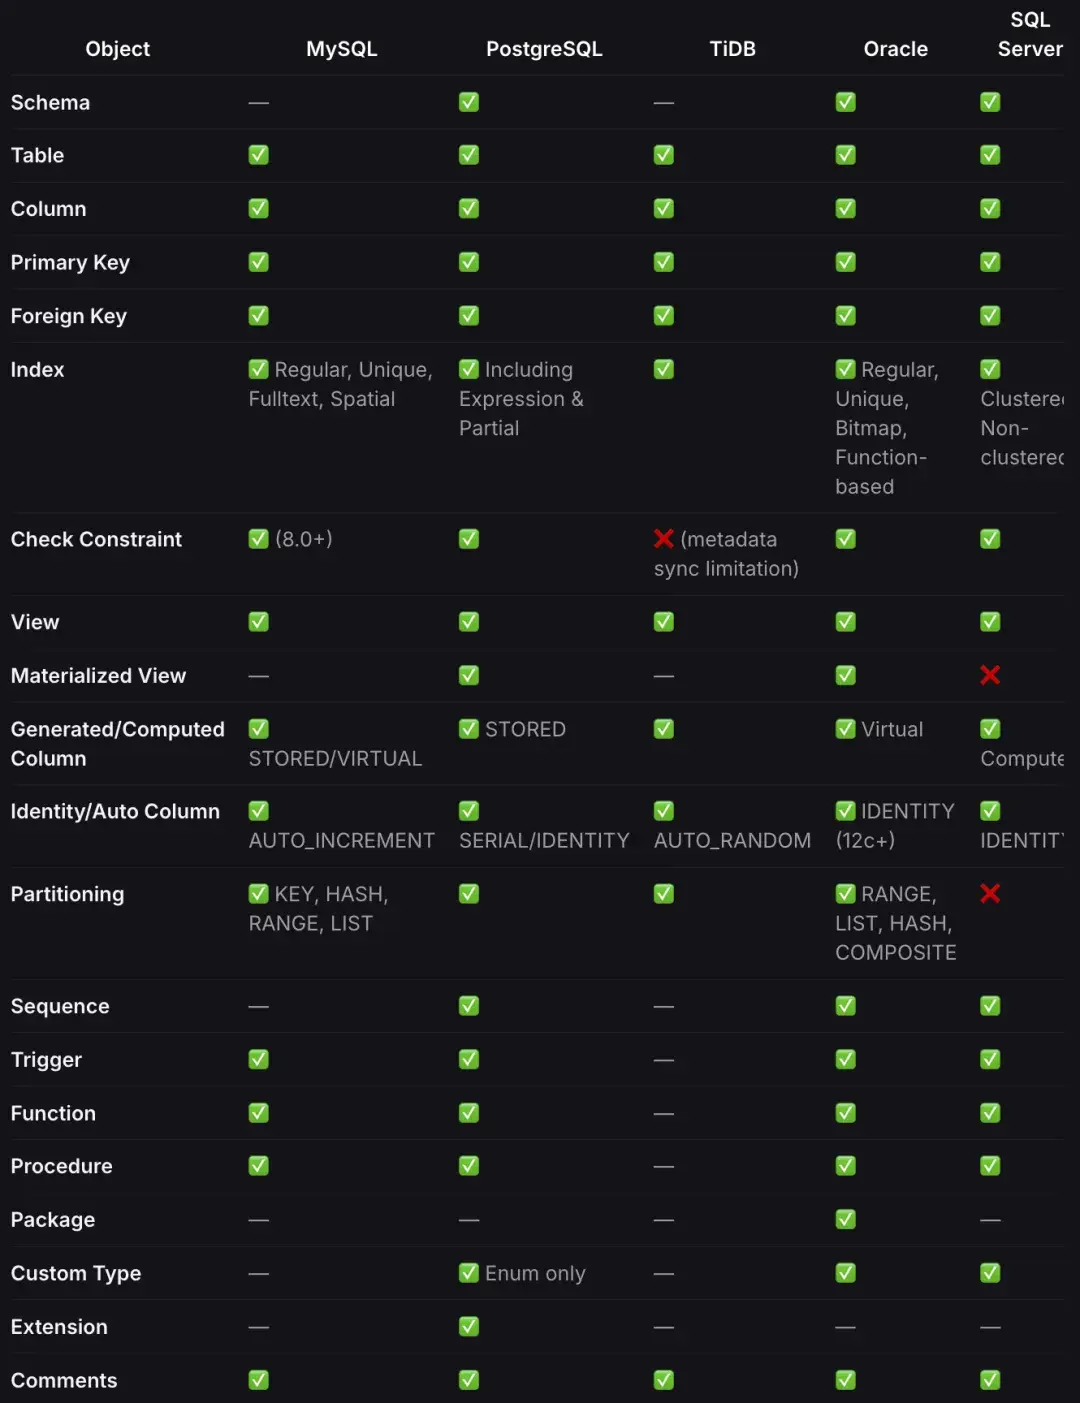The image size is (1080, 1403).
Task: Click the MySQL column header
Action: [x=342, y=49]
